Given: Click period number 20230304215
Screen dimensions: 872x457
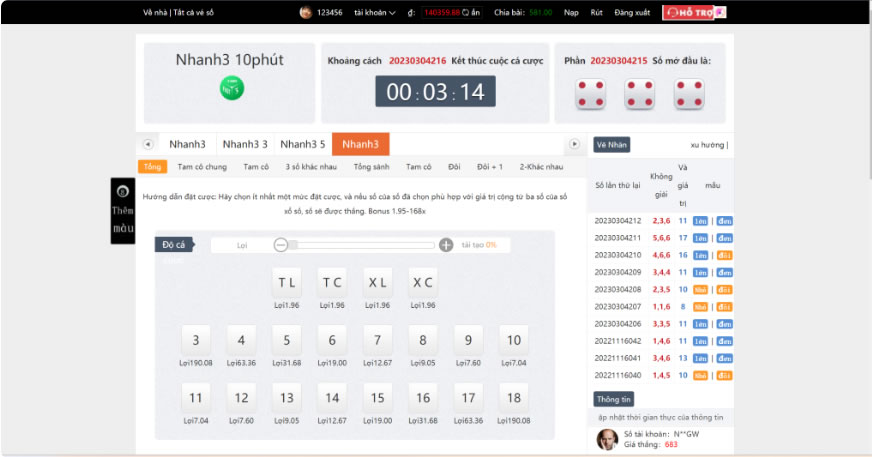Looking at the screenshot, I should tap(618, 61).
